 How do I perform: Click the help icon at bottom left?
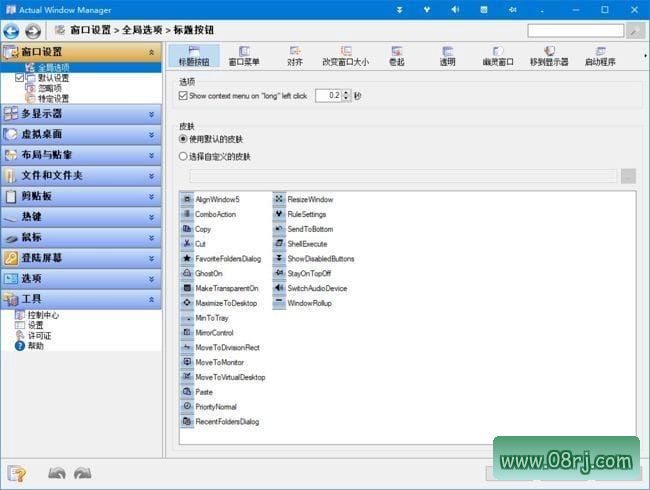17,473
